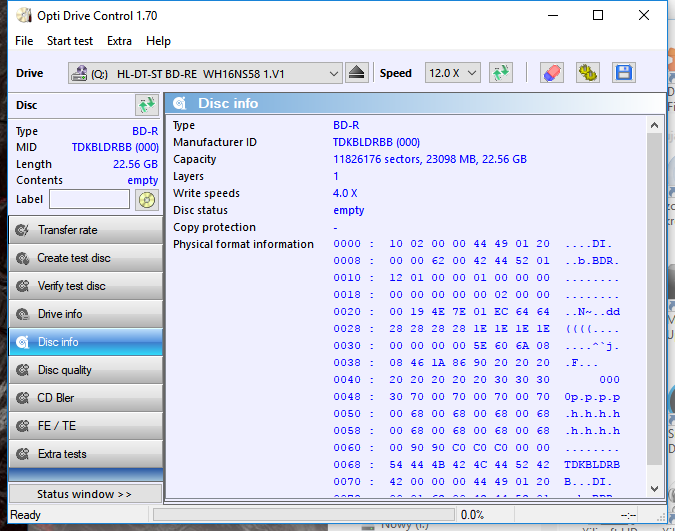The image size is (675, 531).
Task: Refresh disc info in the Disc panel
Action: click(x=147, y=105)
